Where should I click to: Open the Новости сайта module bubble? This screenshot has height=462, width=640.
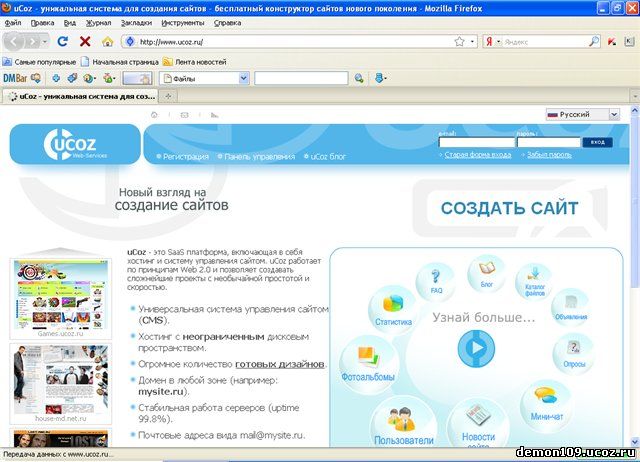point(478,424)
